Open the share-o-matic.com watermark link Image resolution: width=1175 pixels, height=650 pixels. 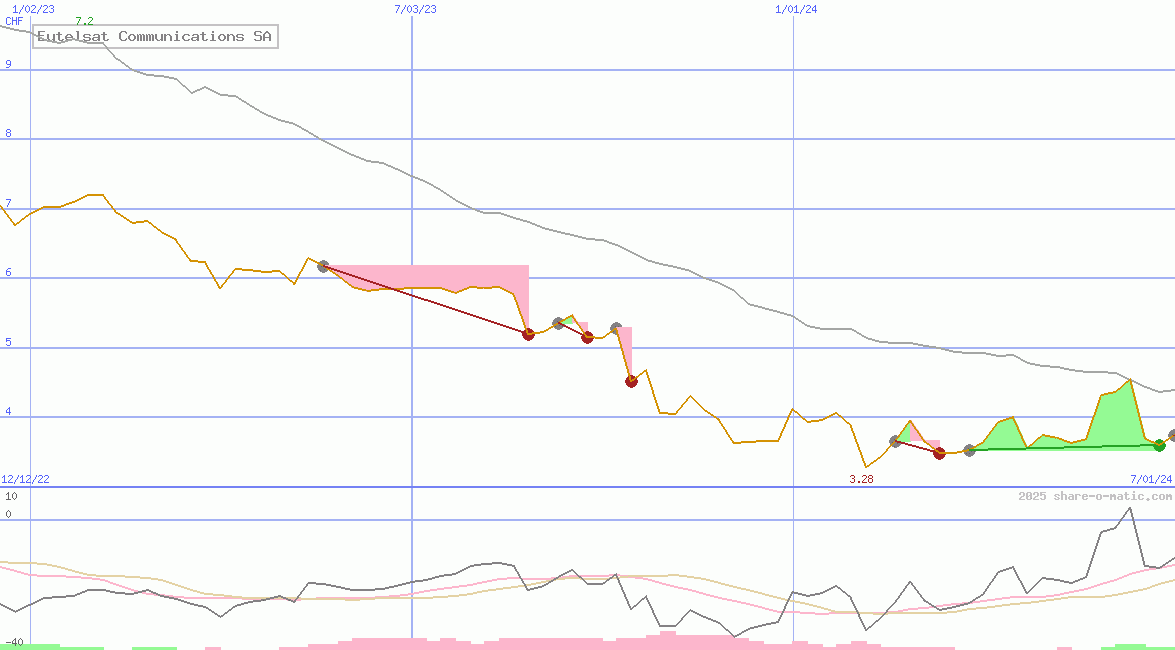1095,496
